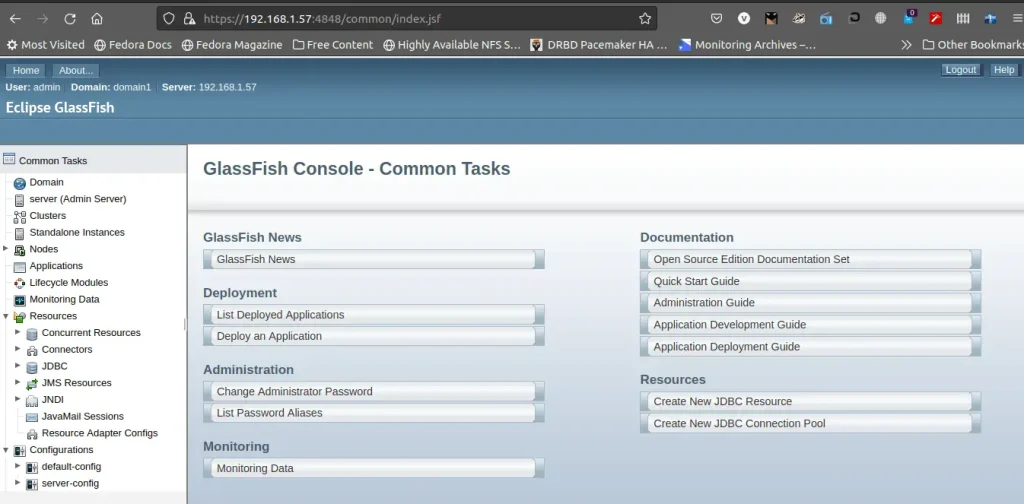Click the Common Tasks header icon

[8, 159]
